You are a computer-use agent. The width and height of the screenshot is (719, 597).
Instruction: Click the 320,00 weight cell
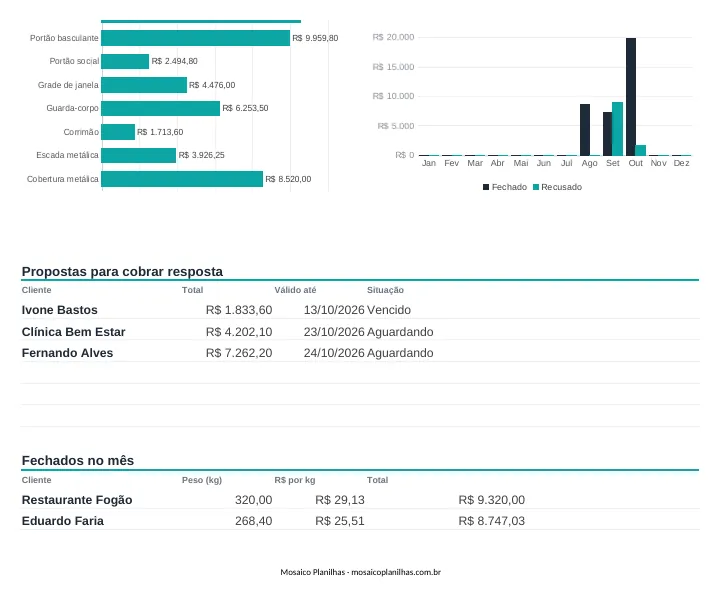click(254, 500)
